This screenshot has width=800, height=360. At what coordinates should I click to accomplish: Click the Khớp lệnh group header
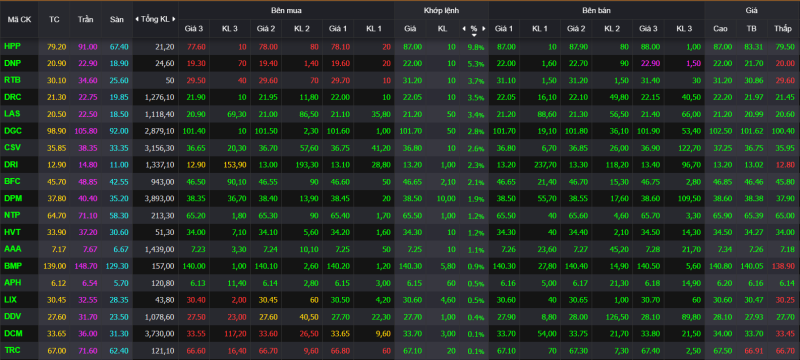click(x=441, y=10)
